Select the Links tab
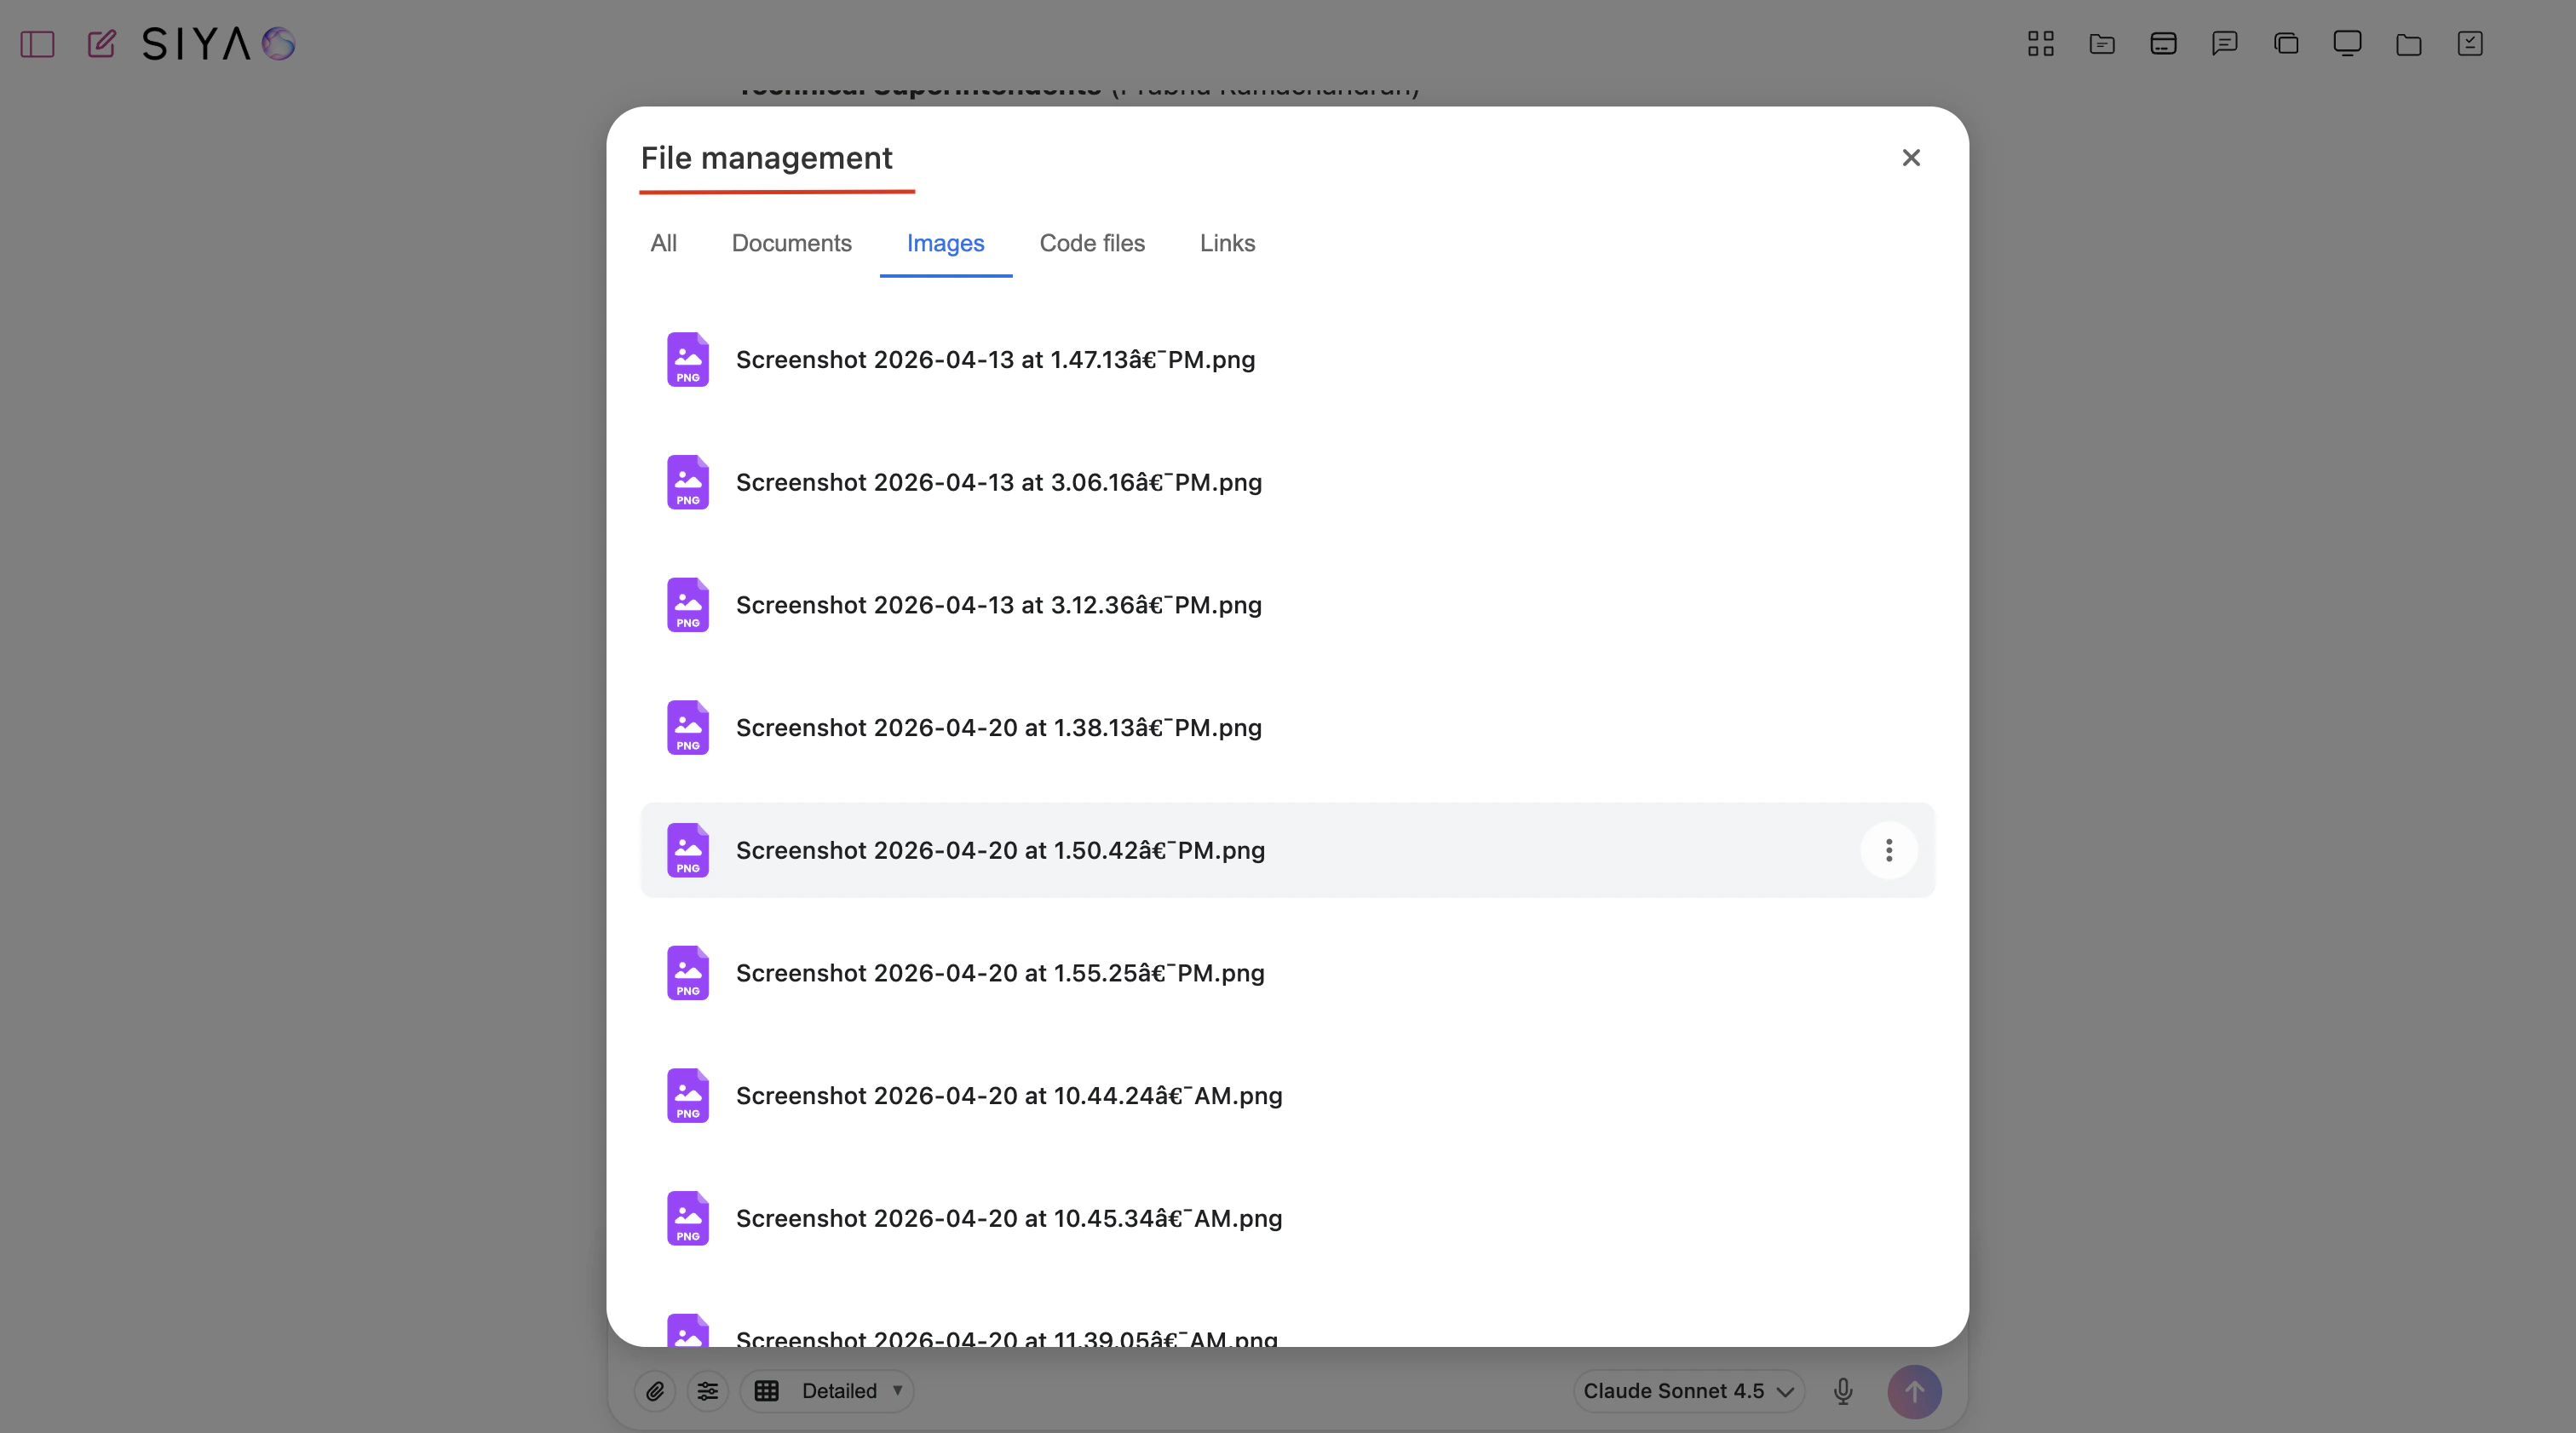Image resolution: width=2576 pixels, height=1433 pixels. tap(1227, 243)
